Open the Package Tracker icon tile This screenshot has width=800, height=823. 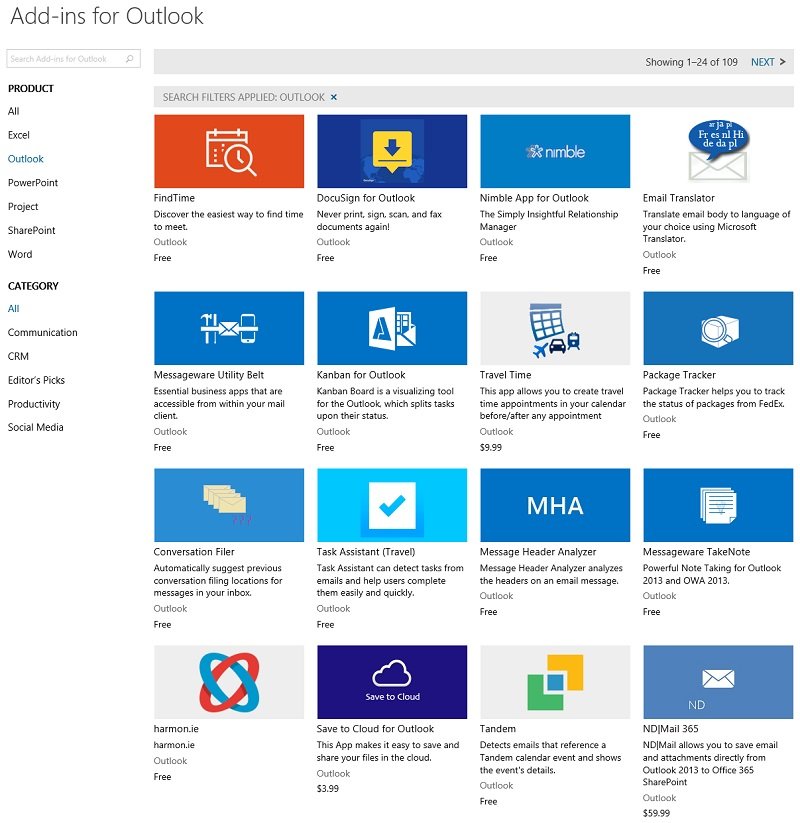(x=718, y=328)
